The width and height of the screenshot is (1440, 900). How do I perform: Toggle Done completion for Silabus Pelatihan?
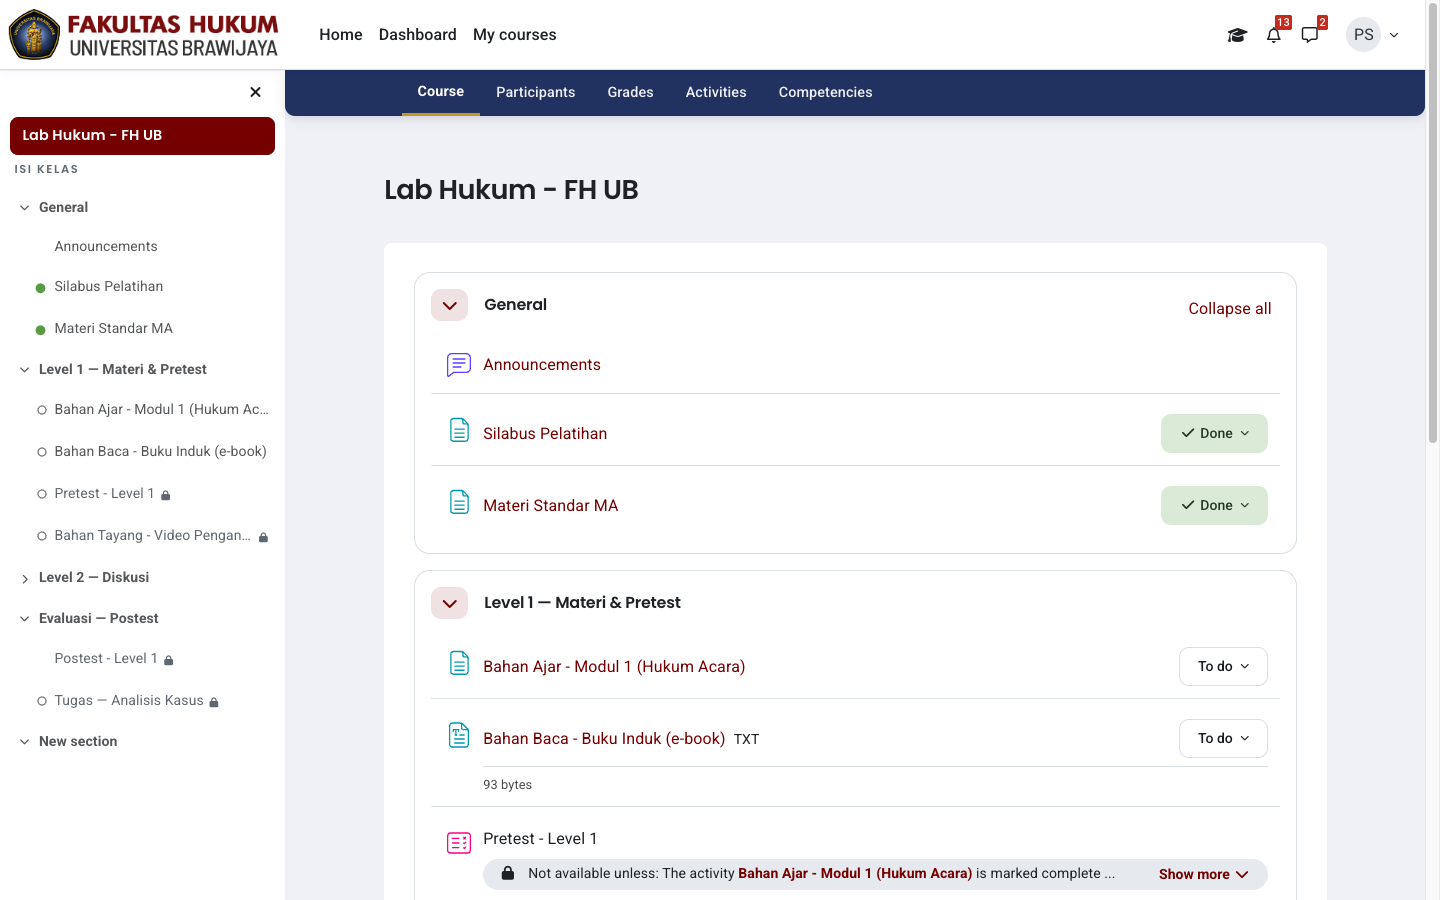pyautogui.click(x=1214, y=433)
